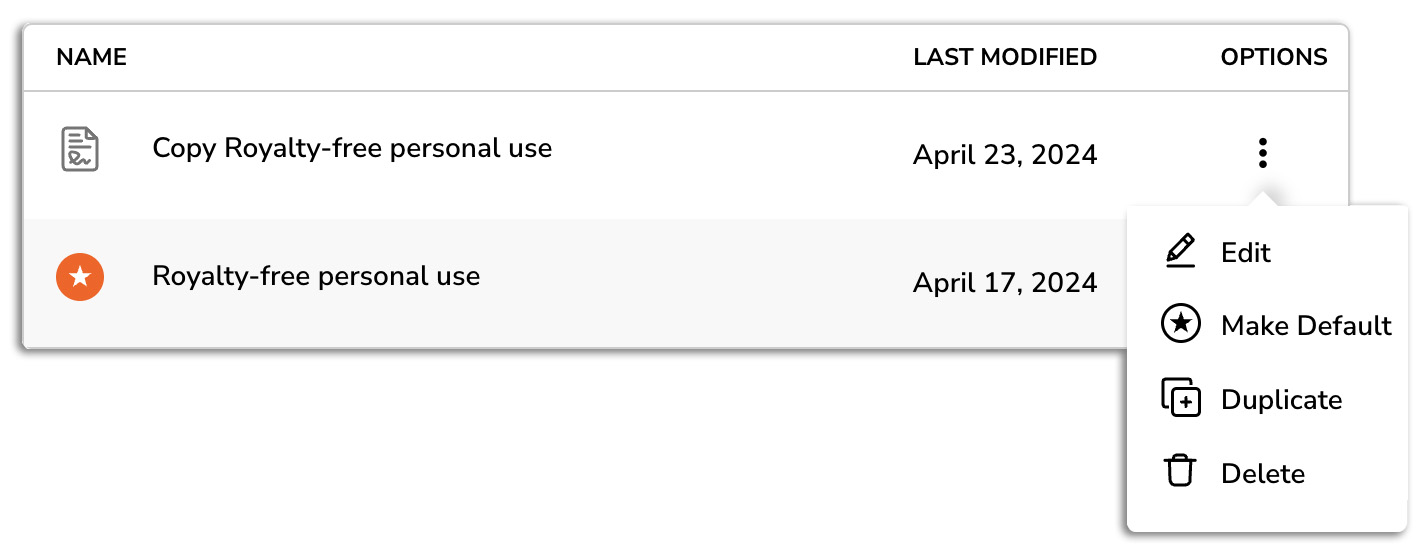Click the April 23, 2024 date

click(x=1005, y=155)
